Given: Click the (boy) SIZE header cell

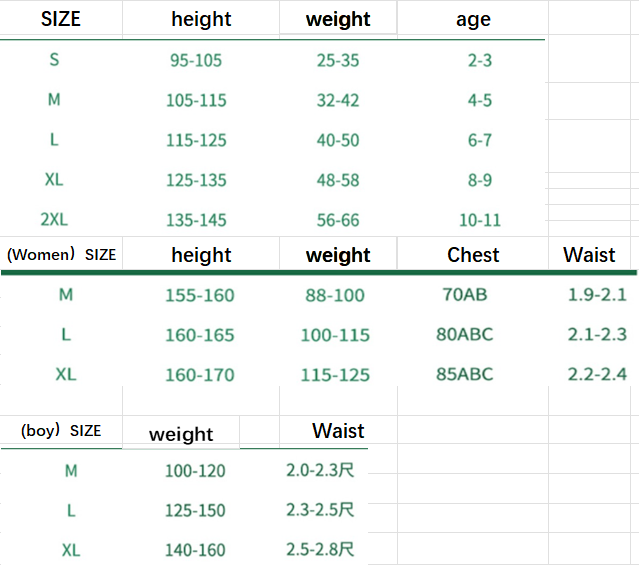Looking at the screenshot, I should click(x=62, y=430).
